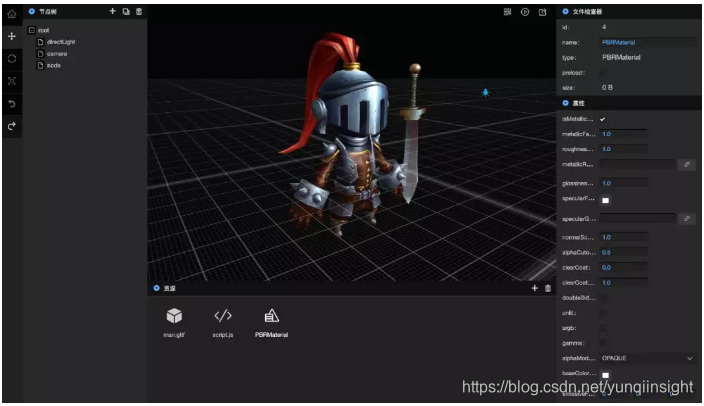This screenshot has height=406, width=704.
Task: Click the type value PBRMaterial text
Action: [621, 57]
